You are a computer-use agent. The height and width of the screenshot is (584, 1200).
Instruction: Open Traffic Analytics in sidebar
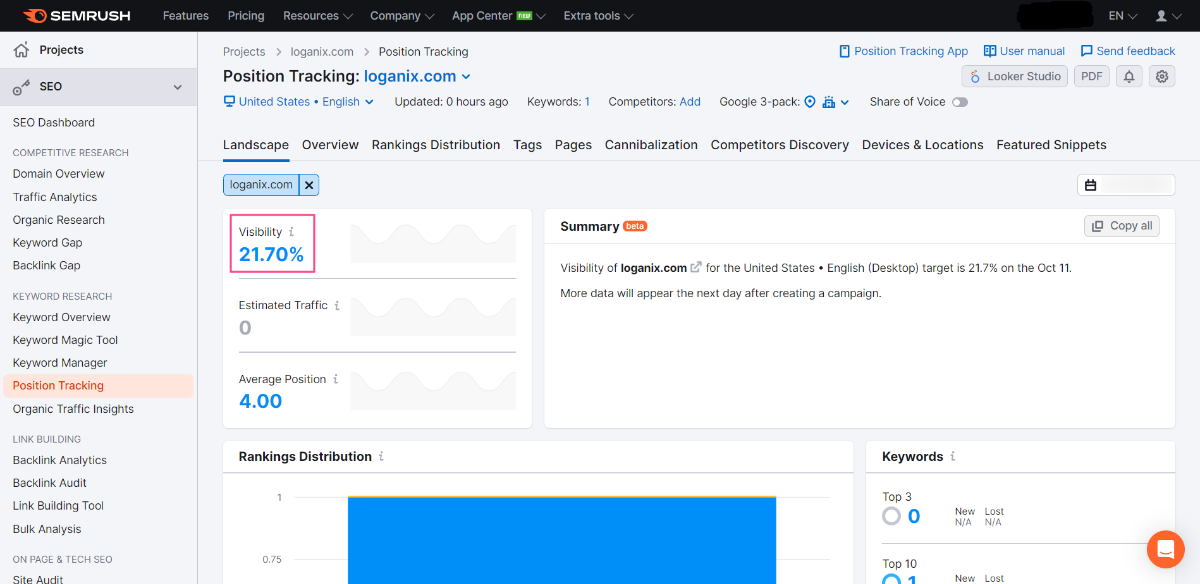pyautogui.click(x=55, y=197)
